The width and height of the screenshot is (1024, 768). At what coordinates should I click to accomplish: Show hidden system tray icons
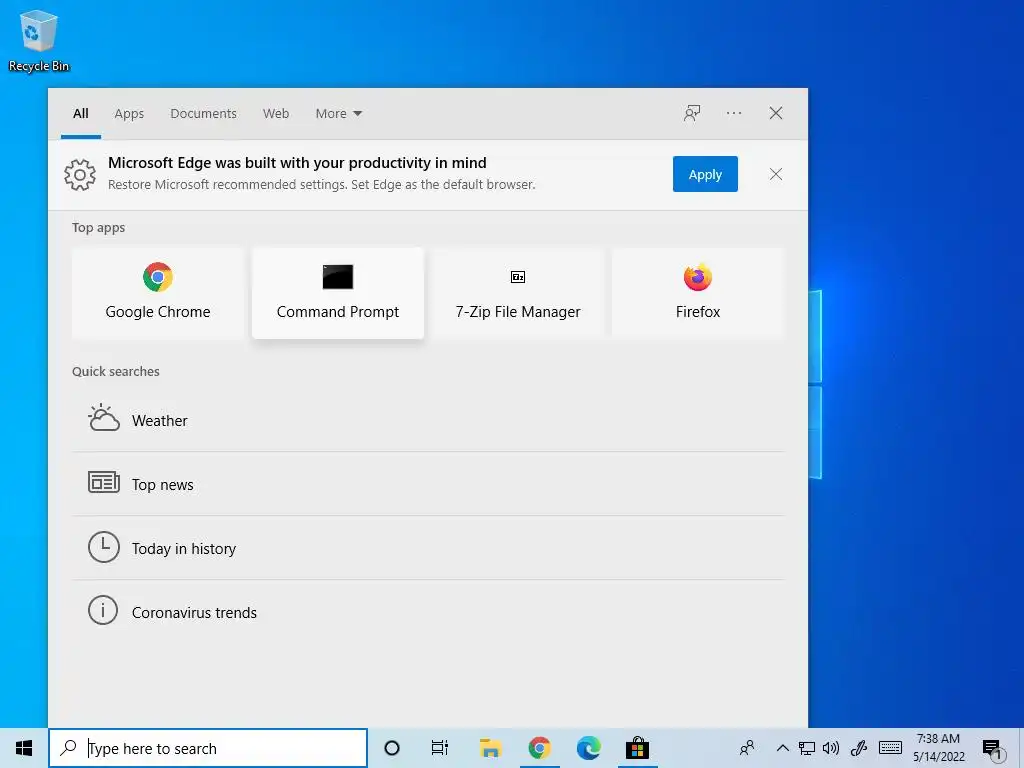(x=782, y=748)
